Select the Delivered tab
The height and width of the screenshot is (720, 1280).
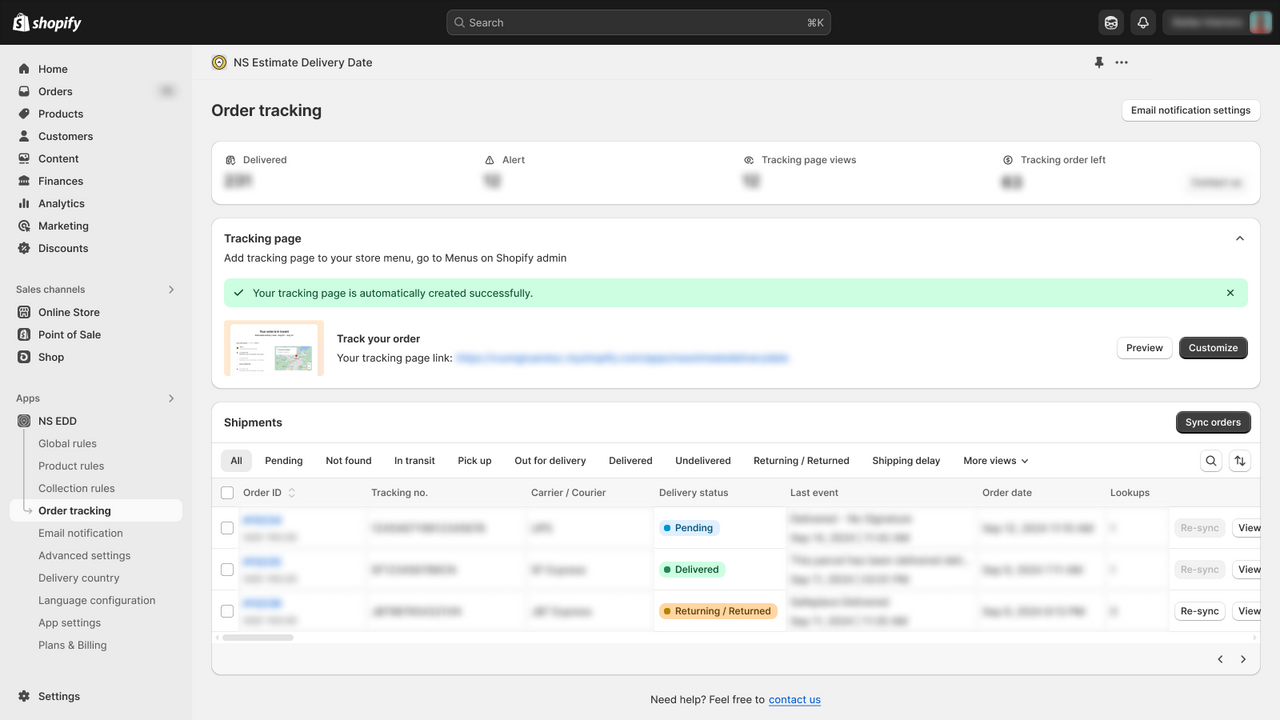[x=630, y=461]
